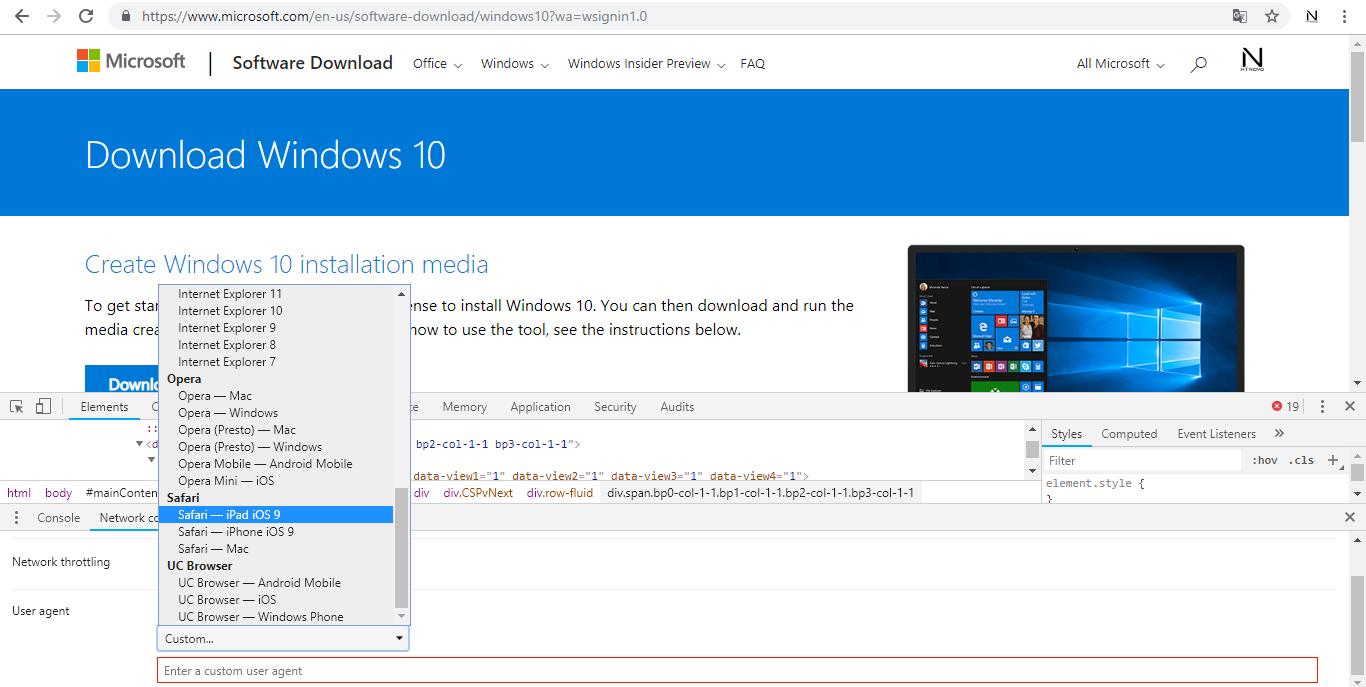The image size is (1366, 687).
Task: Open the Custom... user agent dropdown
Action: coord(283,638)
